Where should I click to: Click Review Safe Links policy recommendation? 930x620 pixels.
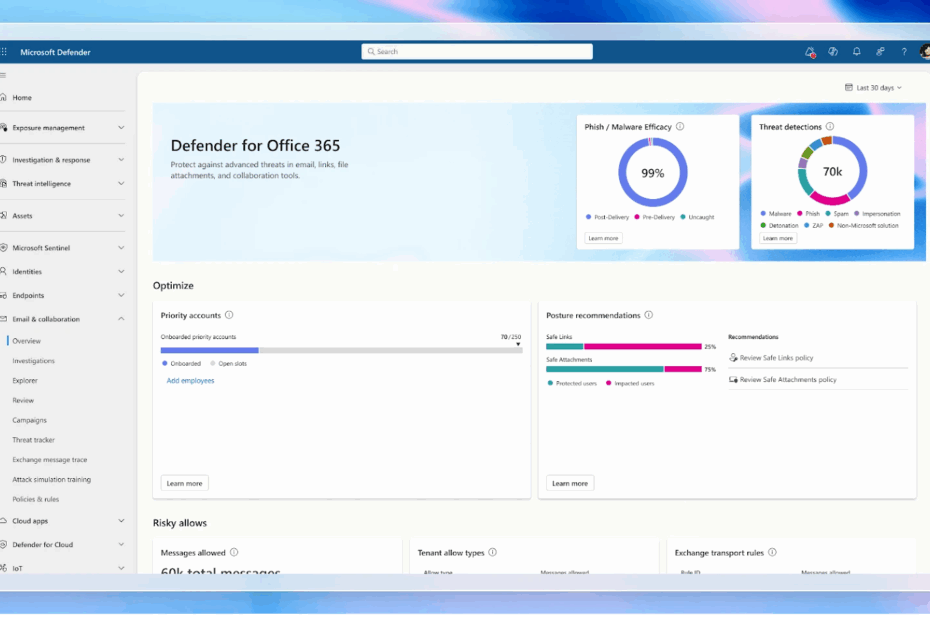pyautogui.click(x=776, y=358)
